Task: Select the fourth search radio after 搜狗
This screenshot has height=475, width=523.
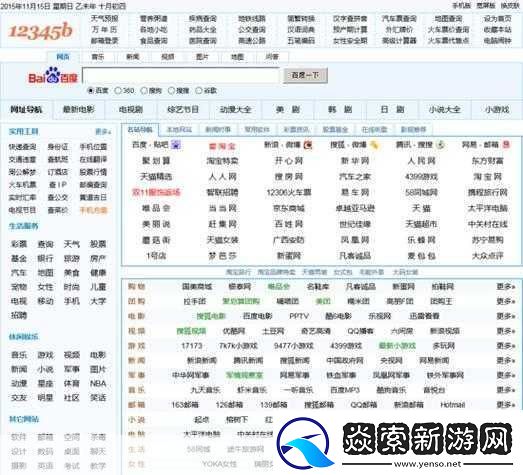Action: pos(171,90)
